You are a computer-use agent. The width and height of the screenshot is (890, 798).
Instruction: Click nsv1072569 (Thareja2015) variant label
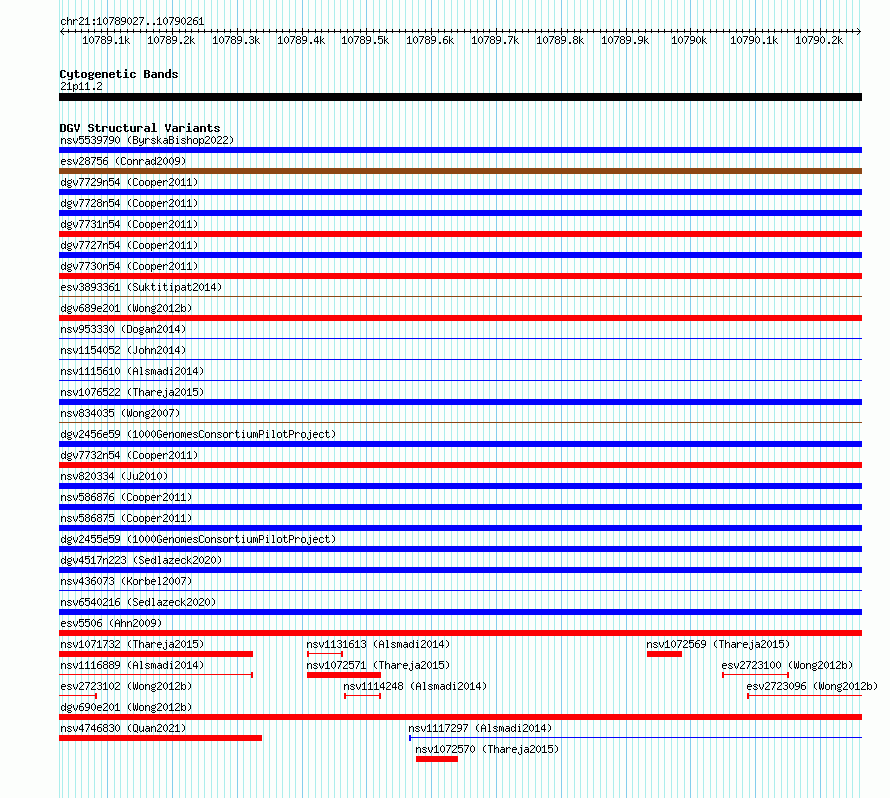point(718,644)
